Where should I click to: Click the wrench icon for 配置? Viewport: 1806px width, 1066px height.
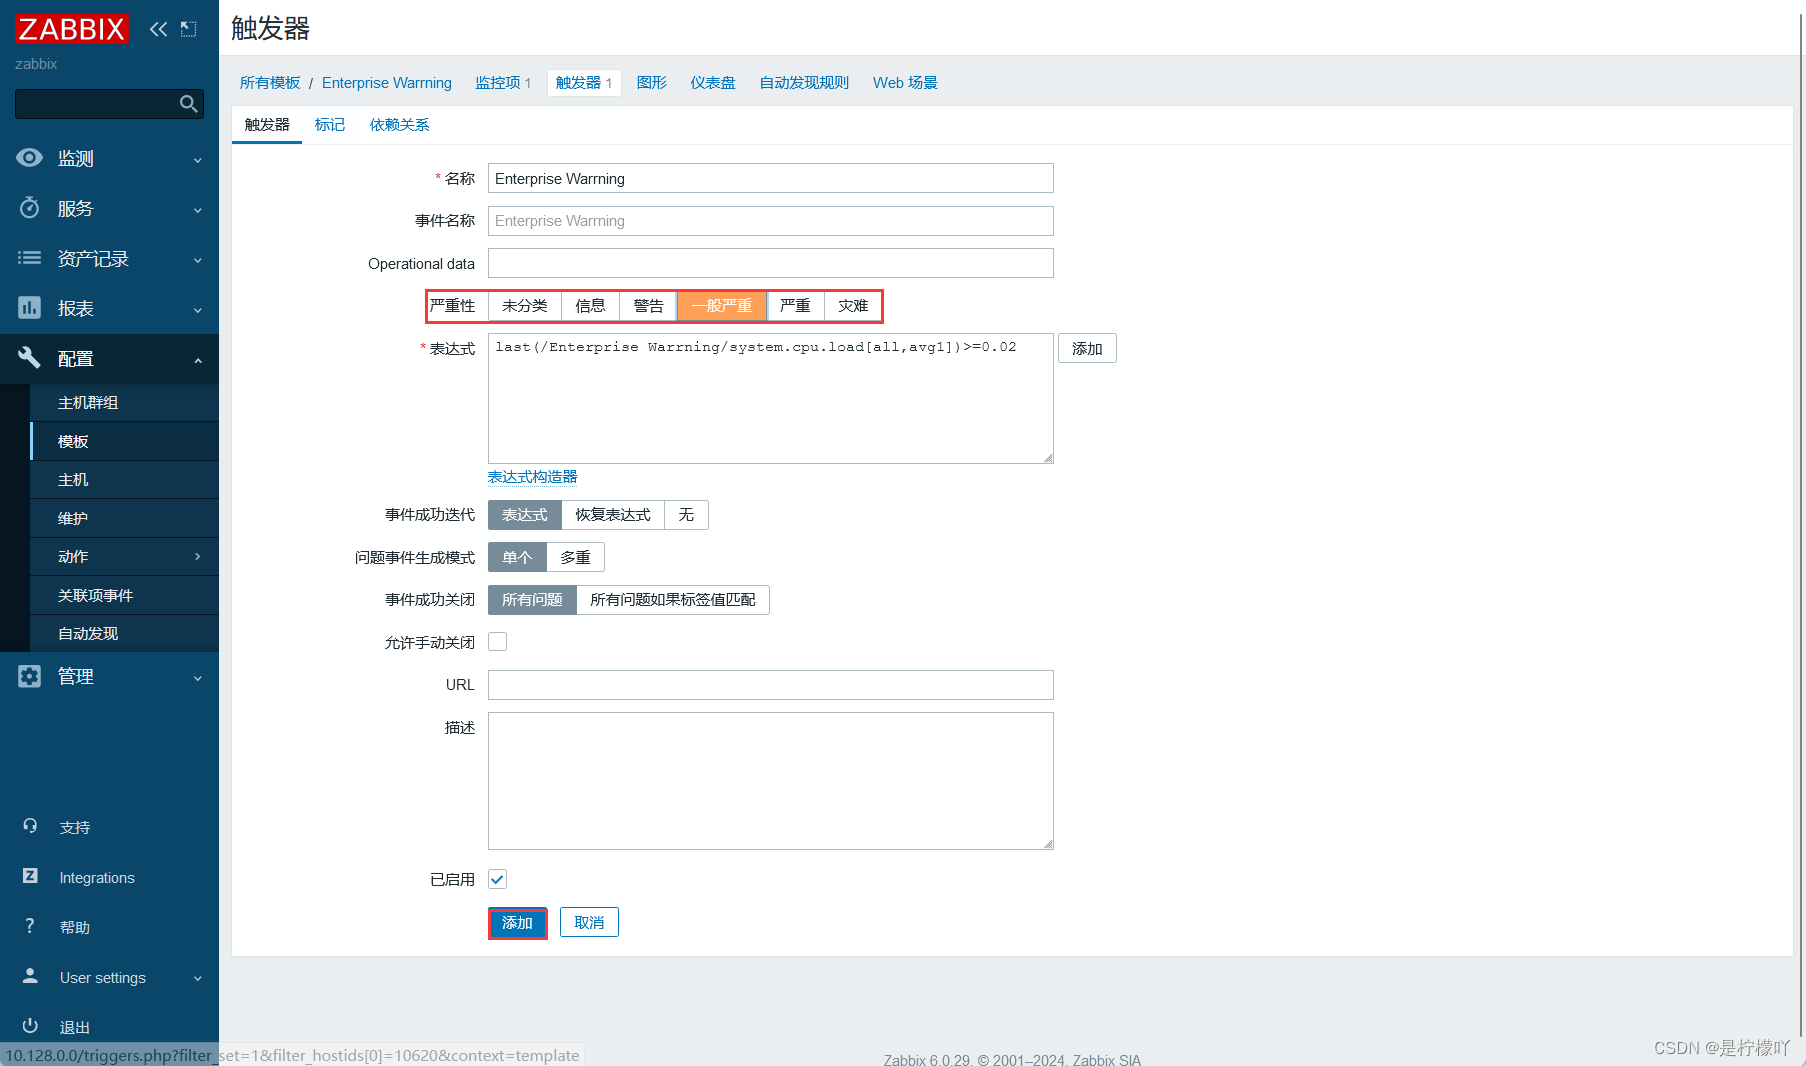tap(30, 358)
